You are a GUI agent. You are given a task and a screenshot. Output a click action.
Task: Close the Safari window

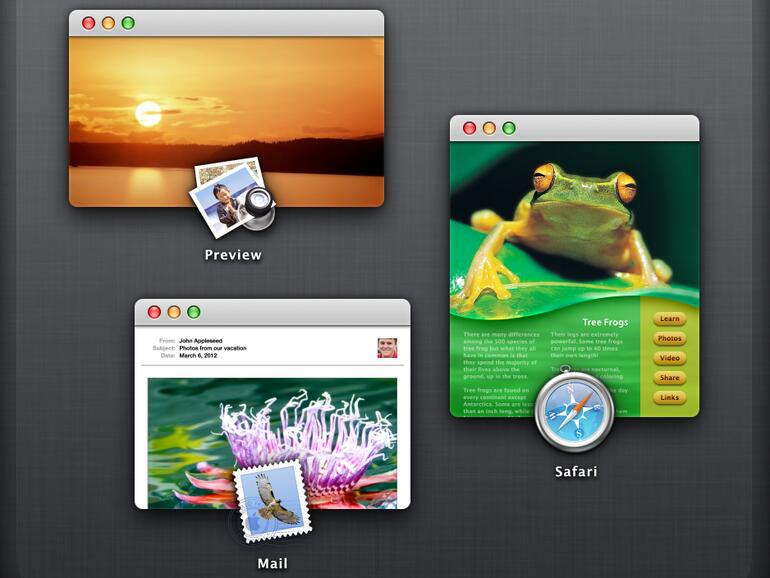469,128
